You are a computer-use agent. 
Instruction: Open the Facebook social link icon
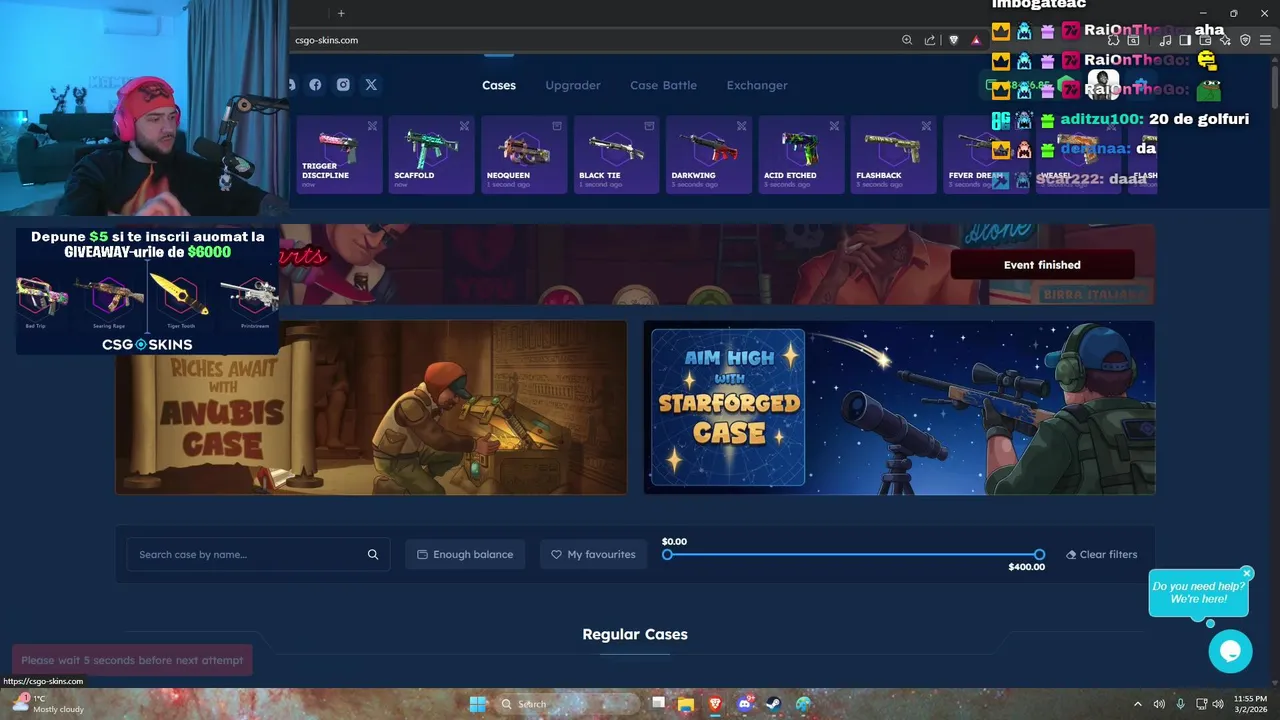pos(315,85)
